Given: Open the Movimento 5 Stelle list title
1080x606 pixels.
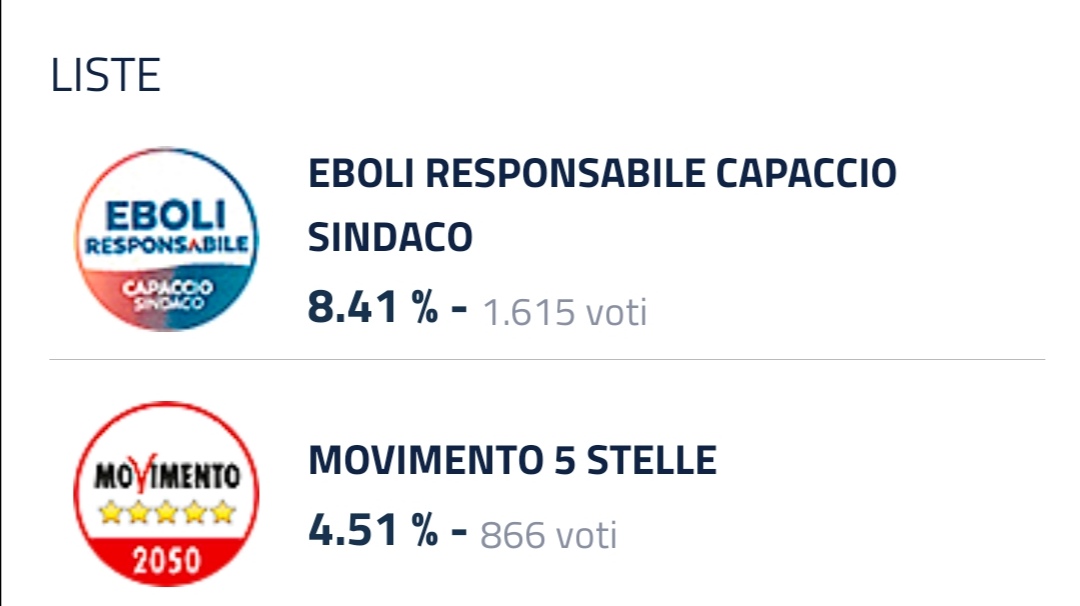Looking at the screenshot, I should tap(512, 460).
